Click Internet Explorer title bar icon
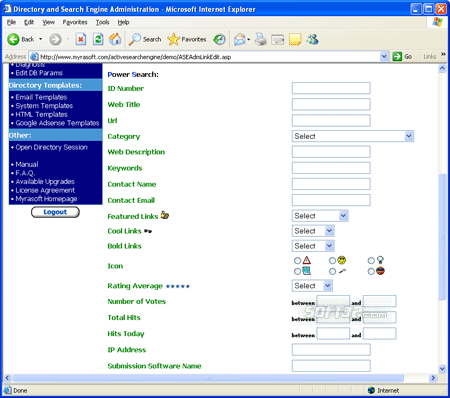The image size is (450, 398). click(7, 9)
